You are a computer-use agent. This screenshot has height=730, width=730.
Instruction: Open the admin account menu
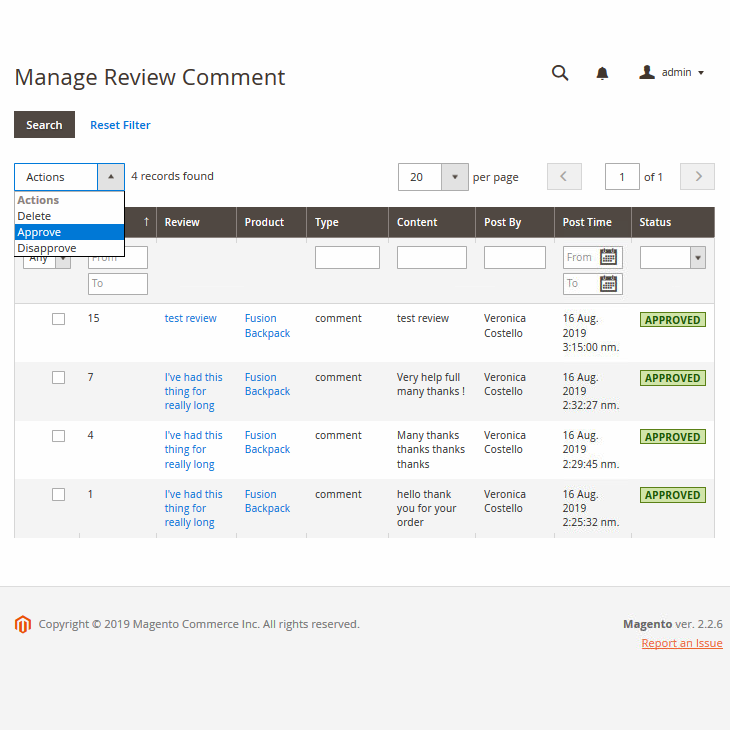672,73
